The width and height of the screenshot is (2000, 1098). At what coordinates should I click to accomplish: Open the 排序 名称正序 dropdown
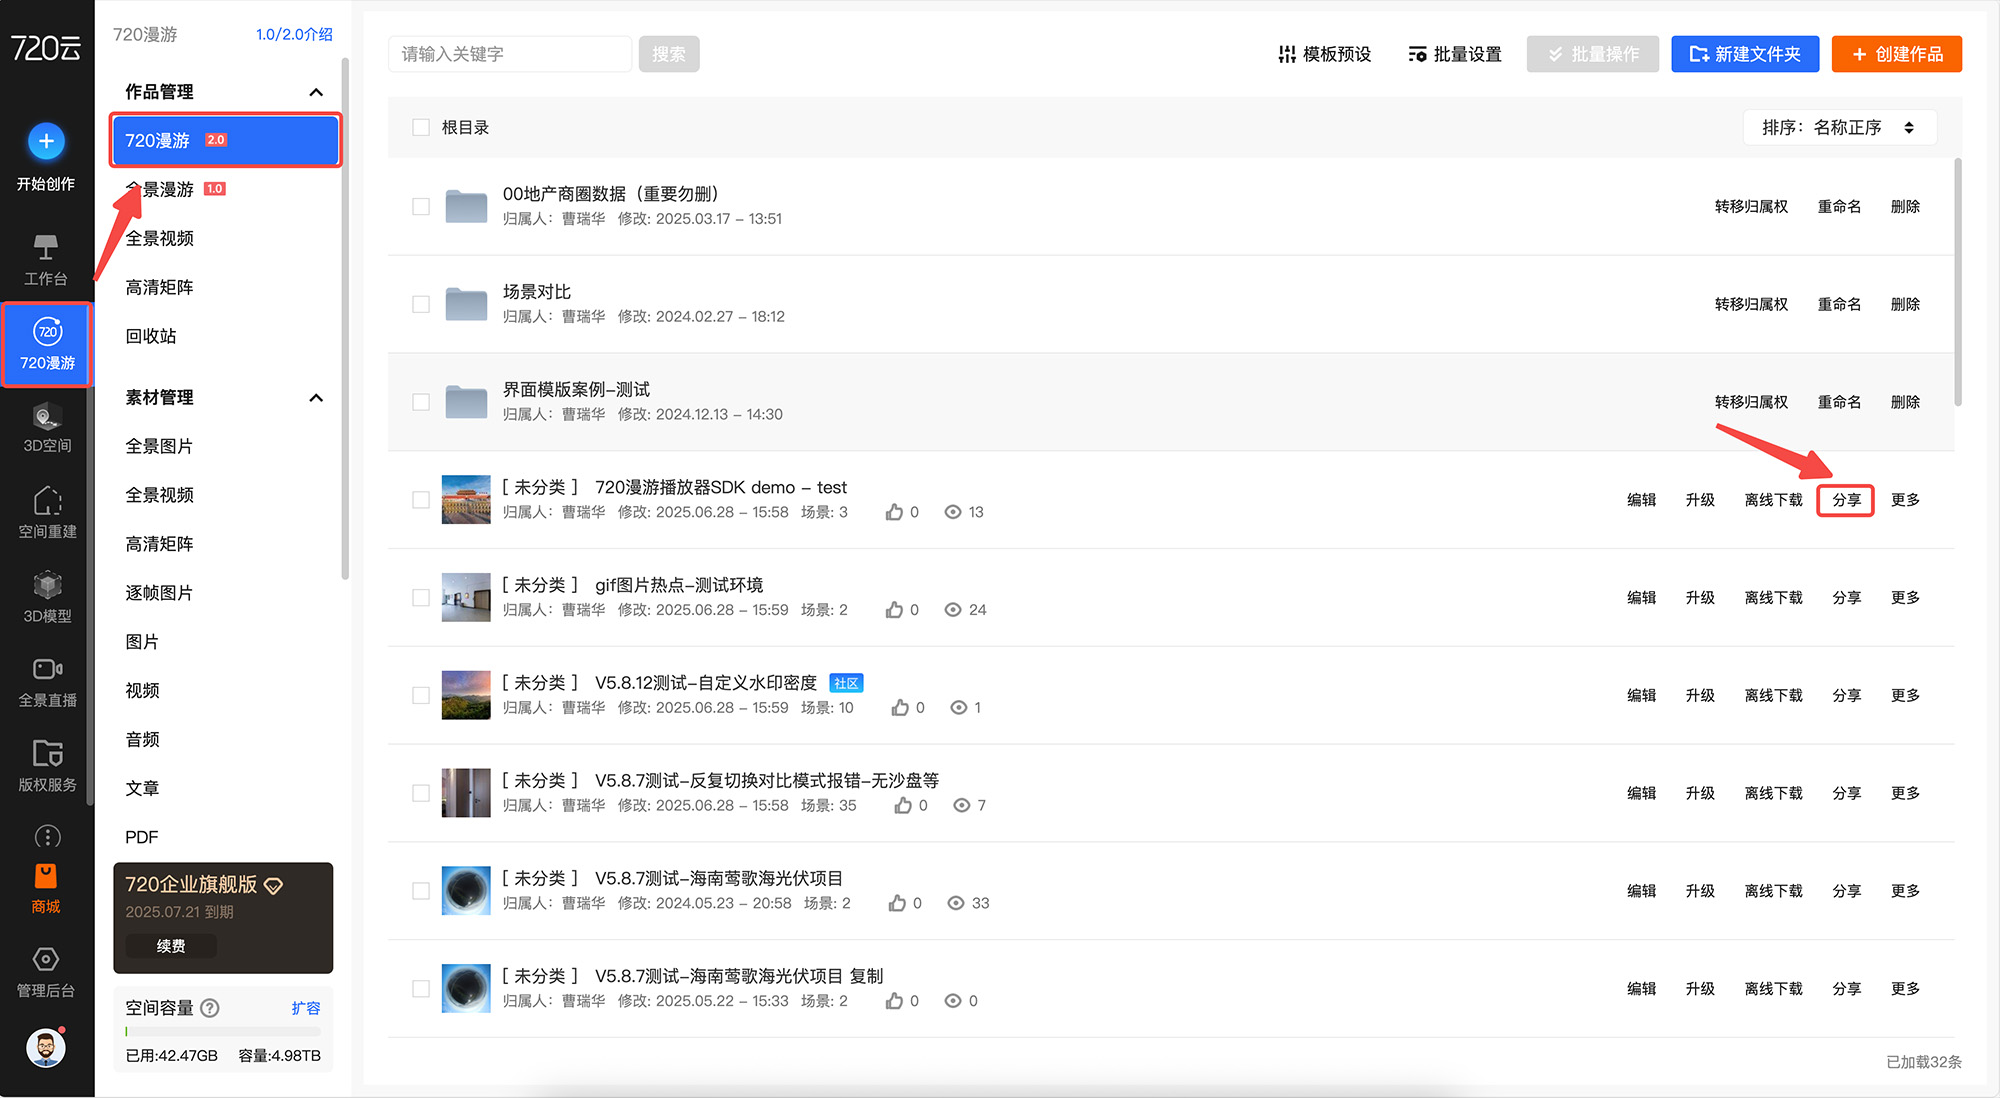click(x=1838, y=128)
